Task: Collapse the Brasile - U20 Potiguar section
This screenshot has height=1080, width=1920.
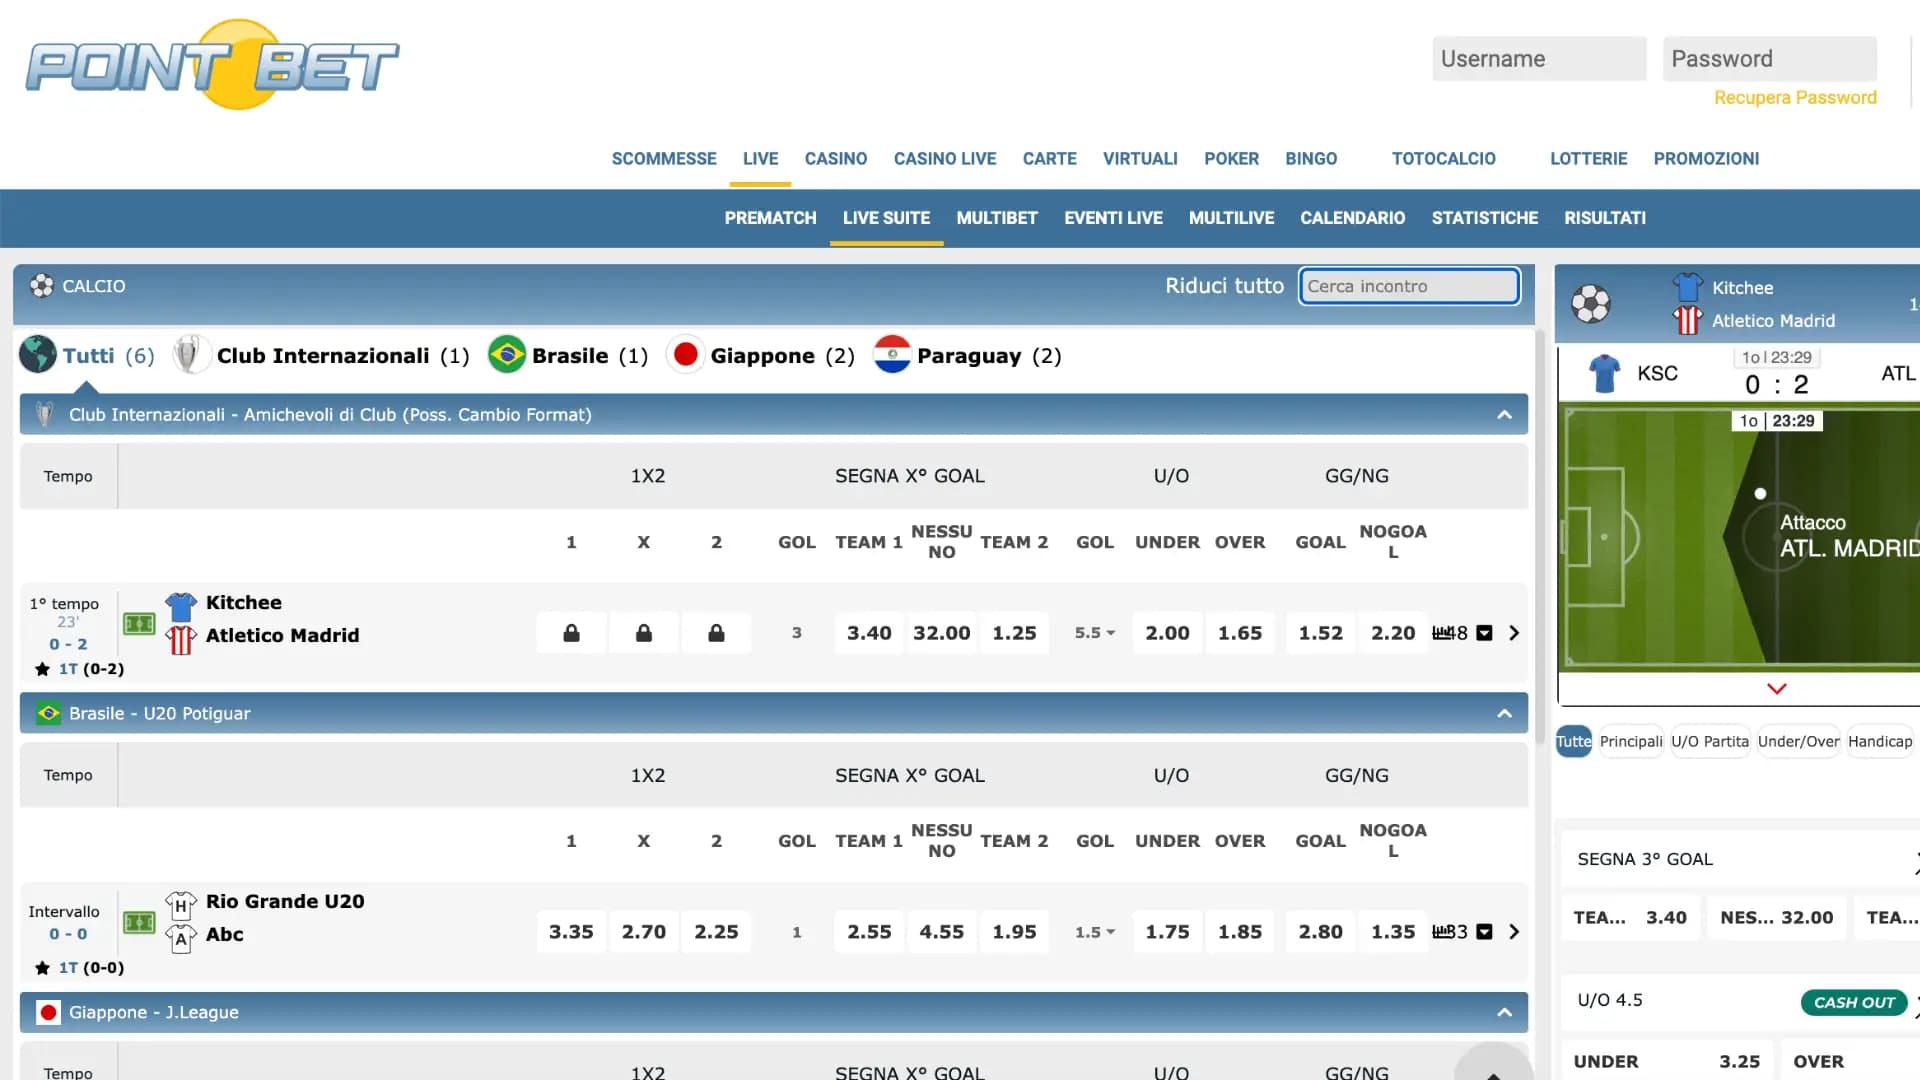Action: point(1504,713)
